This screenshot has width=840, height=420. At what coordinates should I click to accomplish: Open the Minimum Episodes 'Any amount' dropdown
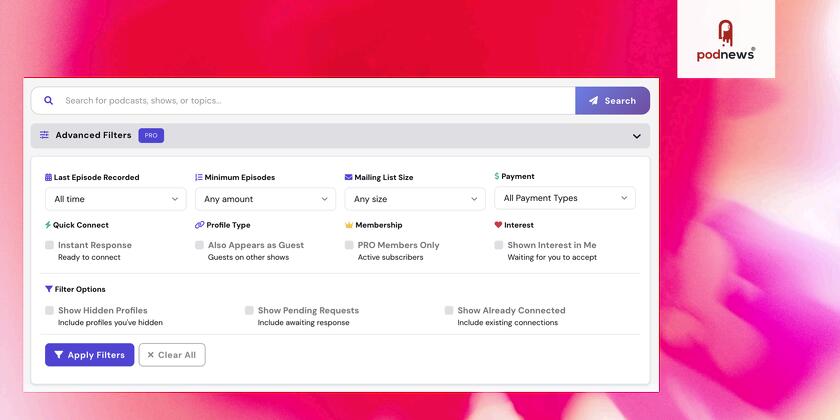click(x=266, y=199)
